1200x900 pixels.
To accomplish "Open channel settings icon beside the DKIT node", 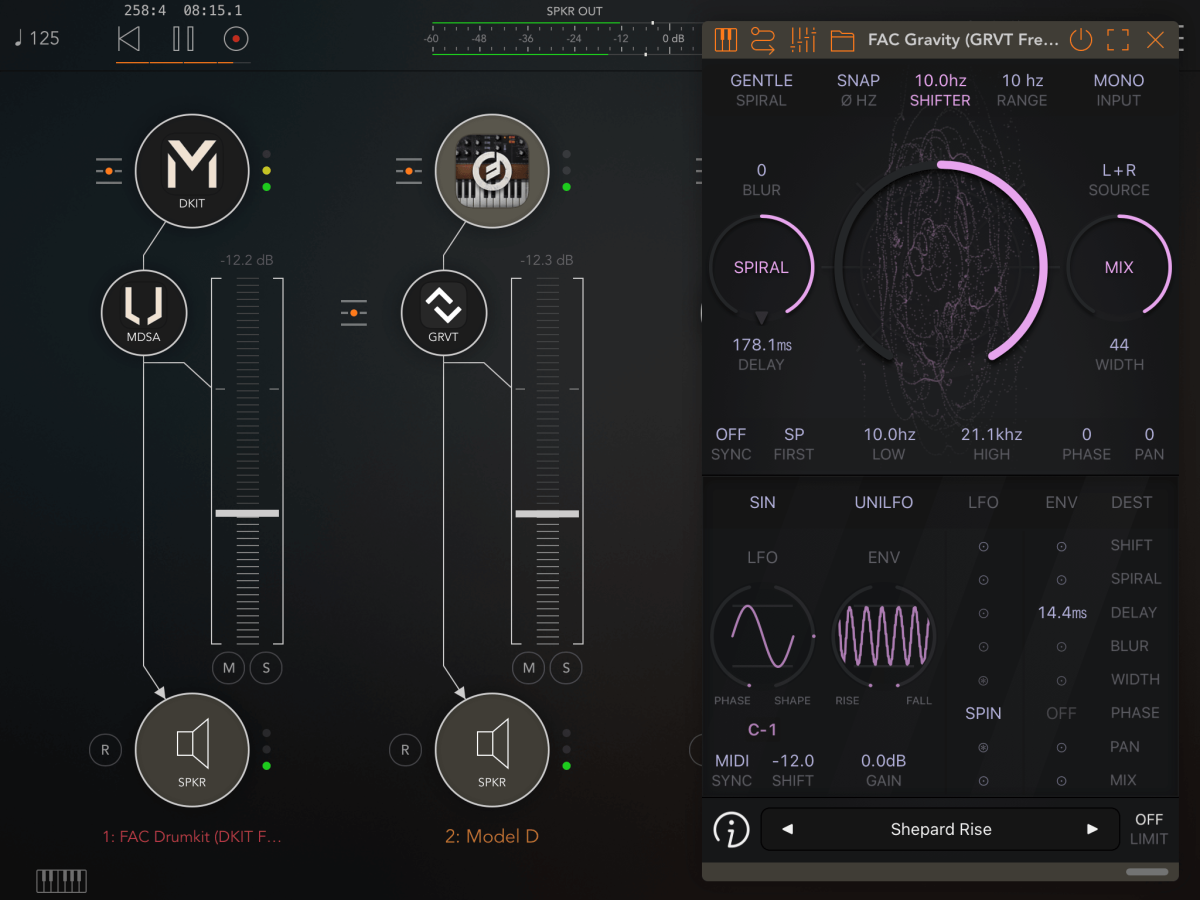I will point(108,171).
